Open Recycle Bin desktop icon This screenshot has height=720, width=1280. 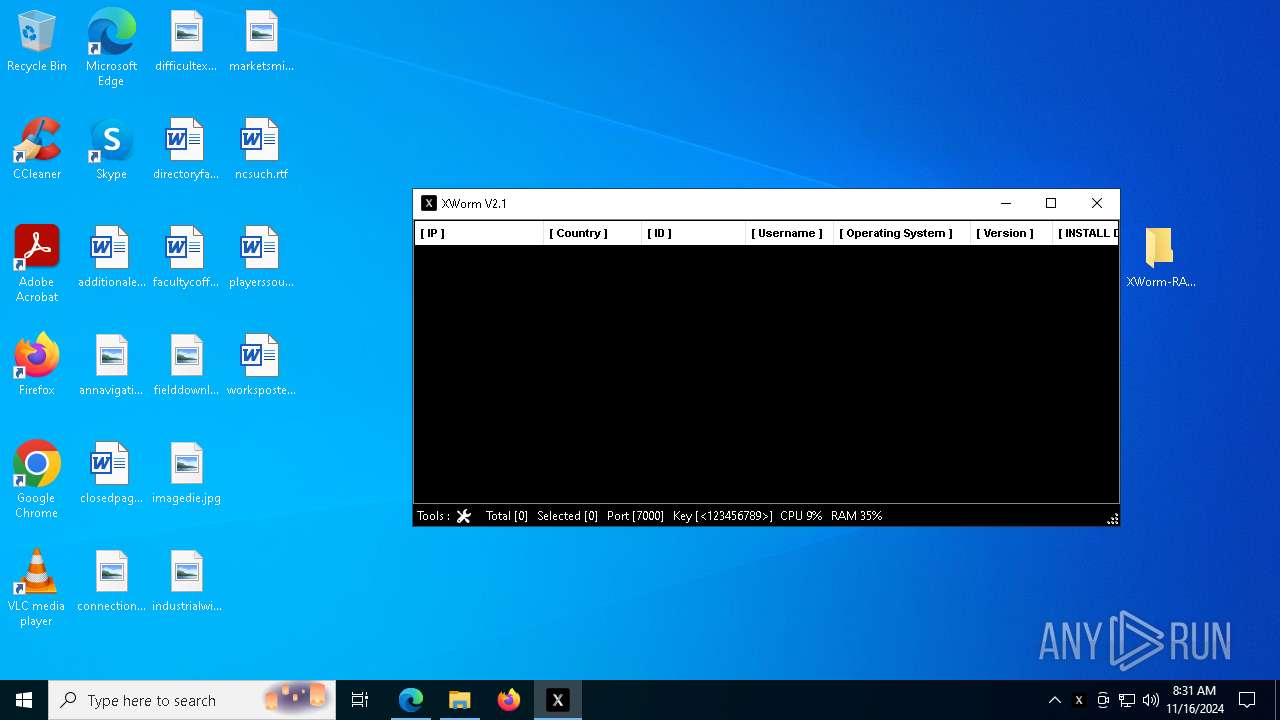(x=37, y=41)
